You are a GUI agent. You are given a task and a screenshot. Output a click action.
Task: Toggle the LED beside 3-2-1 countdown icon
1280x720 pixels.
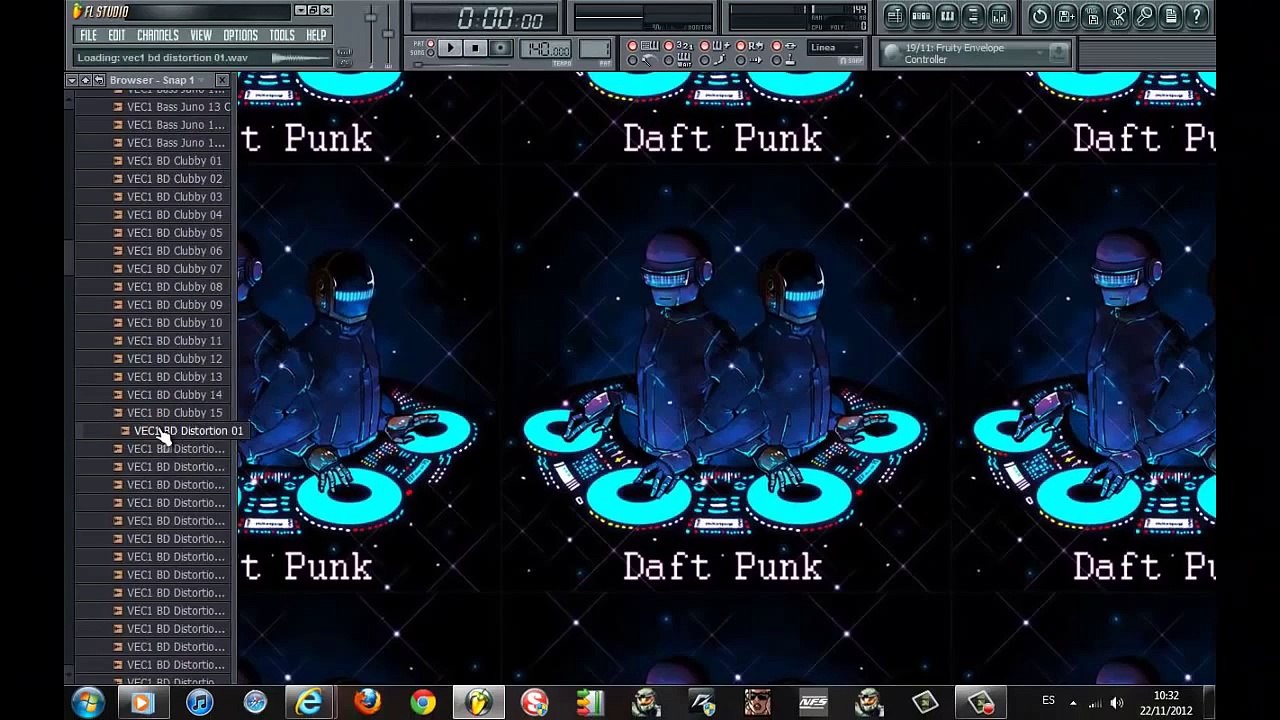668,46
